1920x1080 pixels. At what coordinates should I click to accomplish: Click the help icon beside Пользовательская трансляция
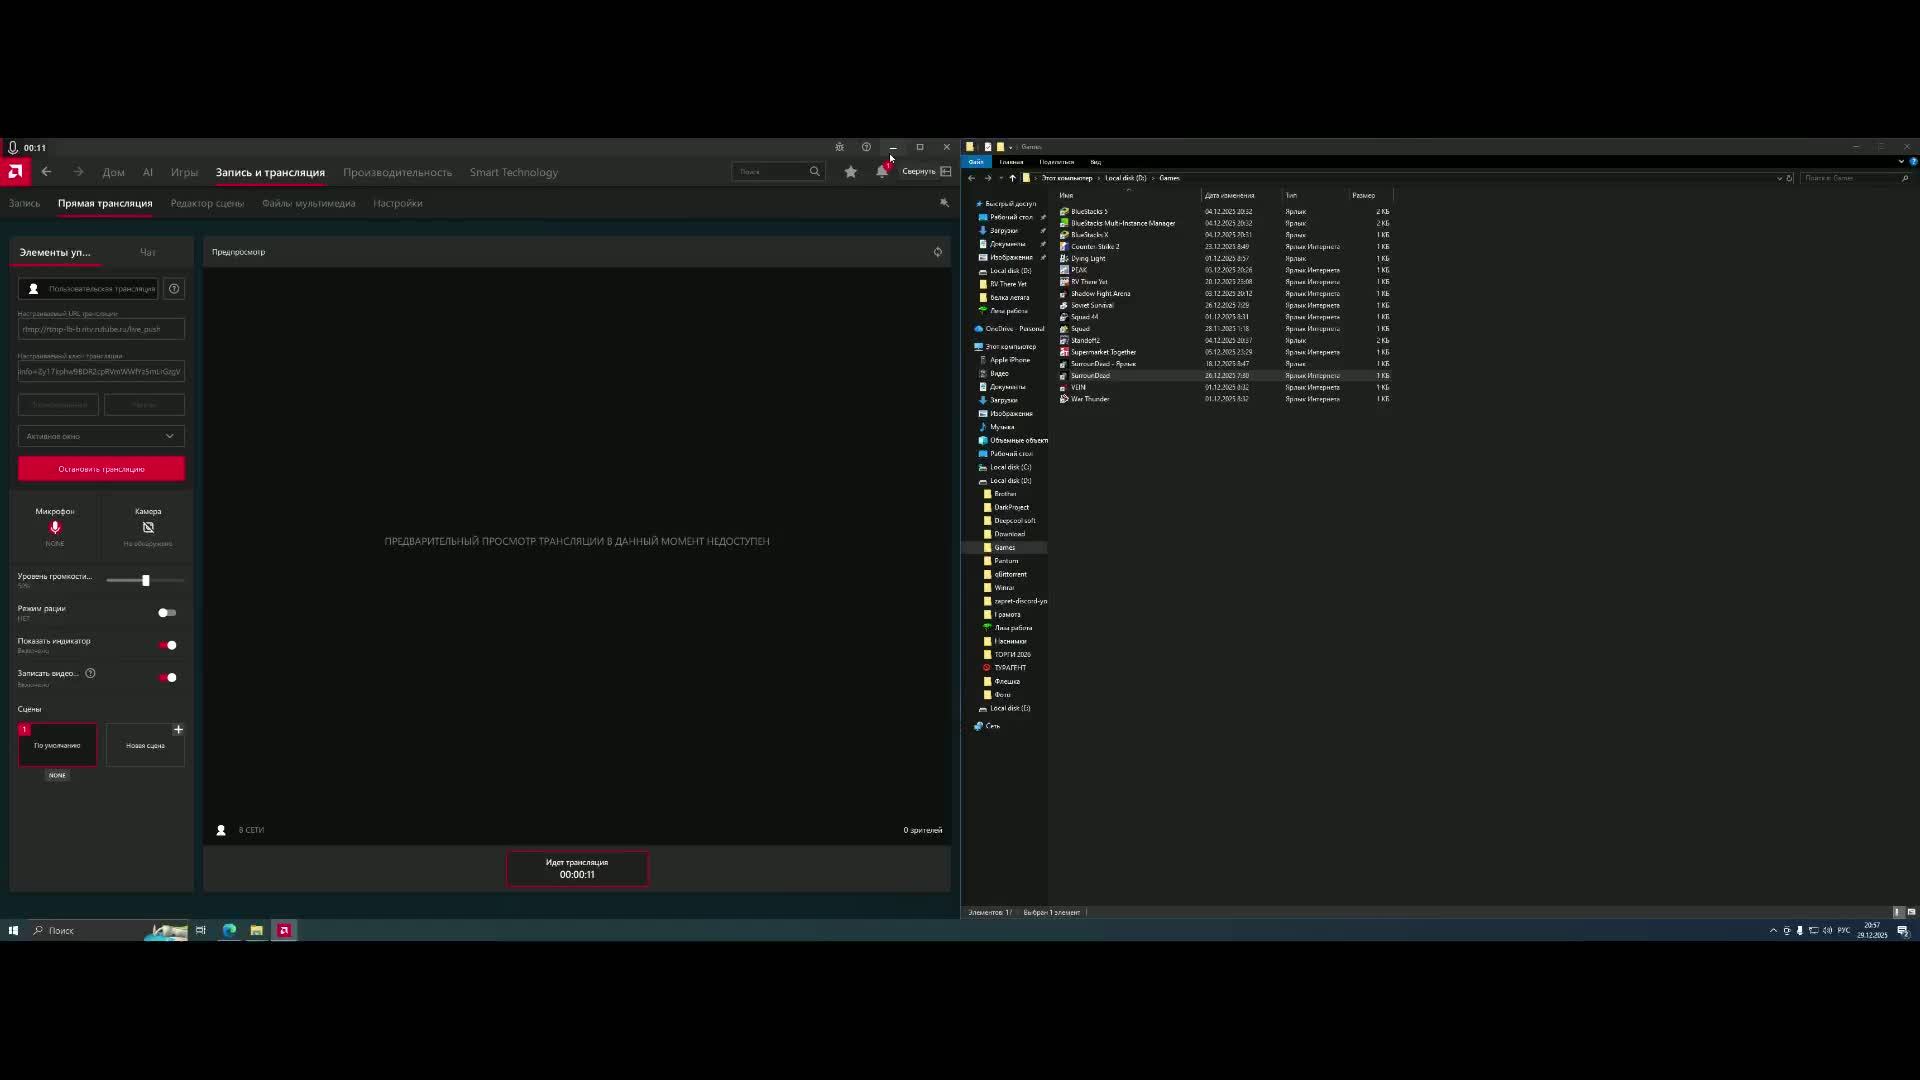point(174,289)
